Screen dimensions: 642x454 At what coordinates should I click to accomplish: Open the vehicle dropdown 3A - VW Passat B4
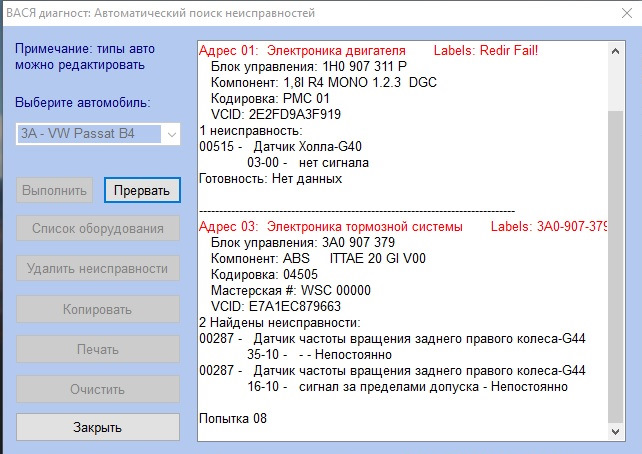point(98,134)
